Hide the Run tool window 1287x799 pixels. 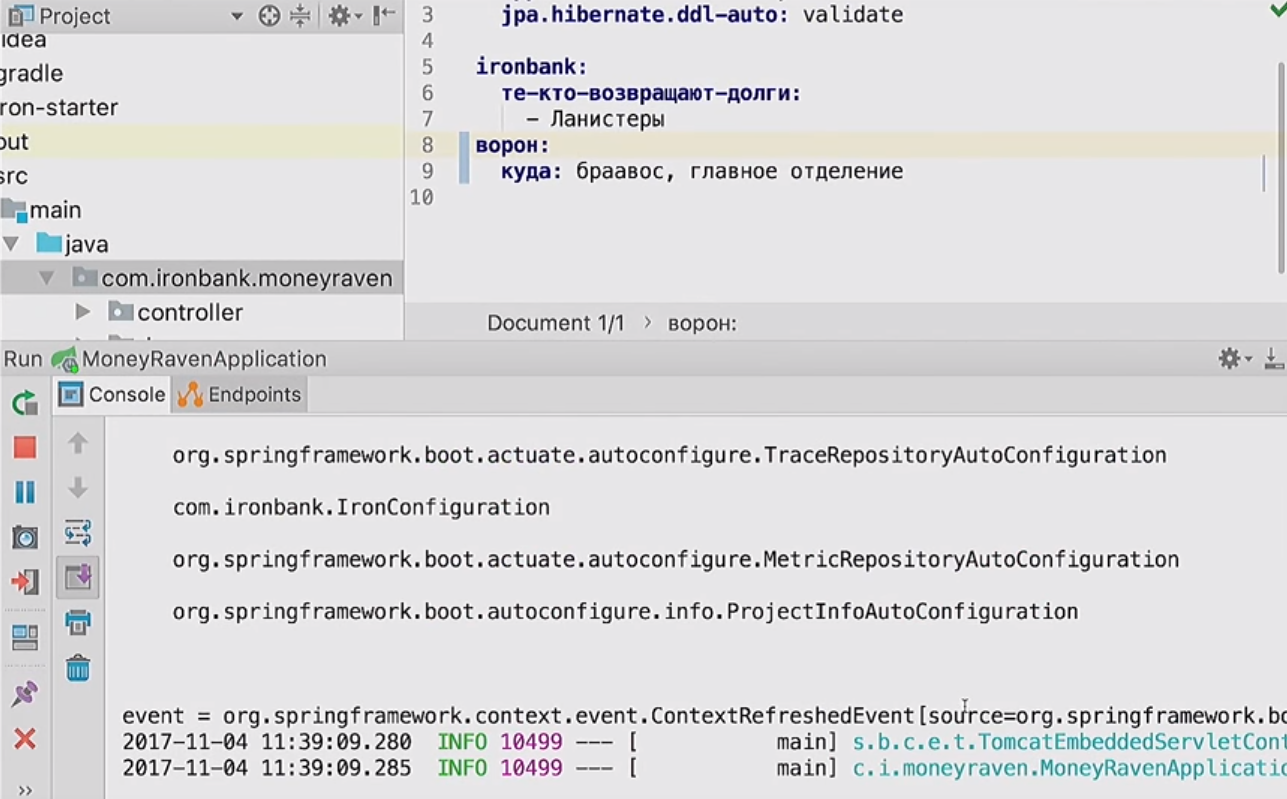pos(1274,359)
